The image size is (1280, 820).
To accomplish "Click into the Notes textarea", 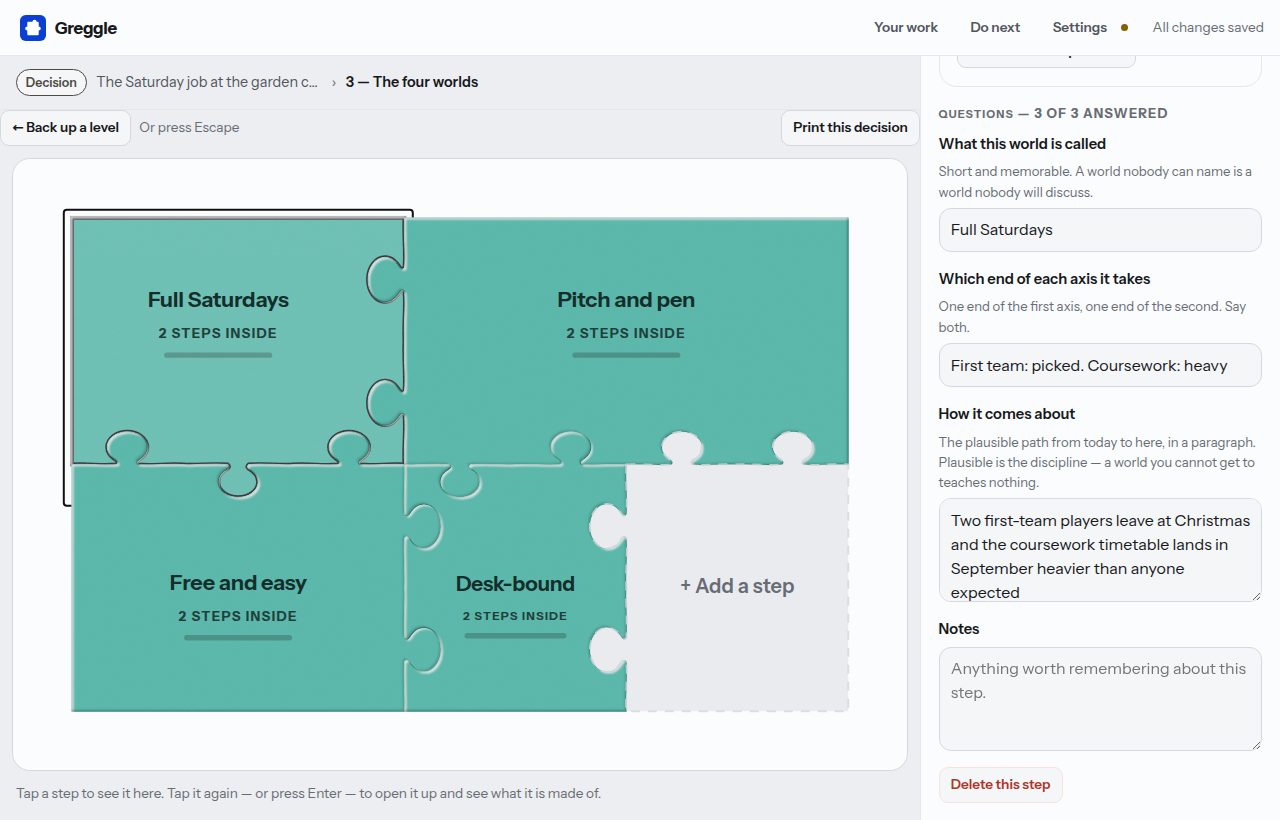I will (1100, 699).
